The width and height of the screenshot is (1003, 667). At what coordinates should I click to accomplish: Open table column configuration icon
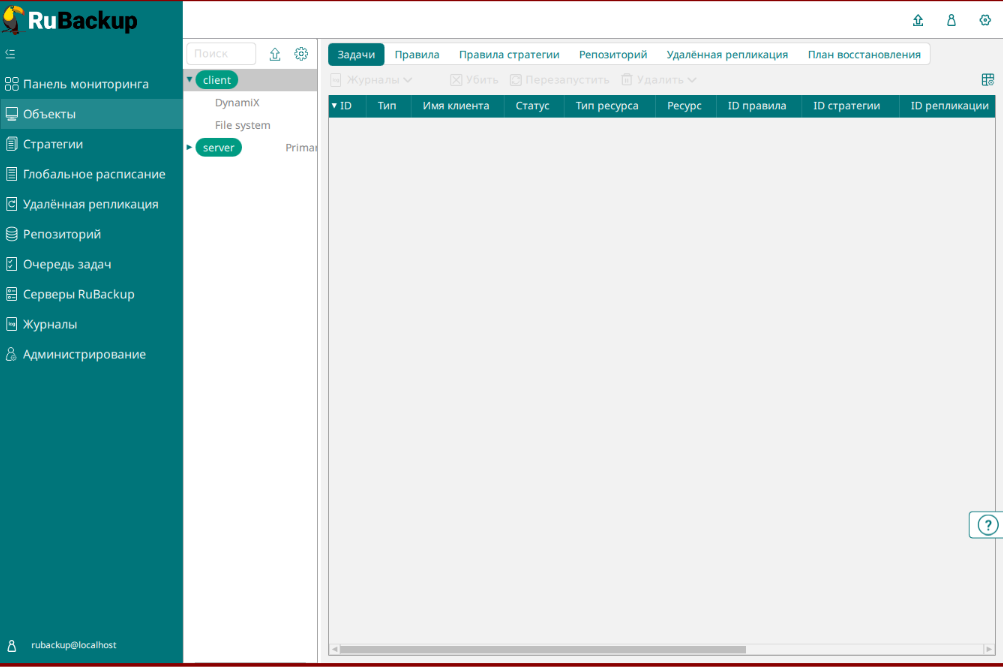click(988, 80)
